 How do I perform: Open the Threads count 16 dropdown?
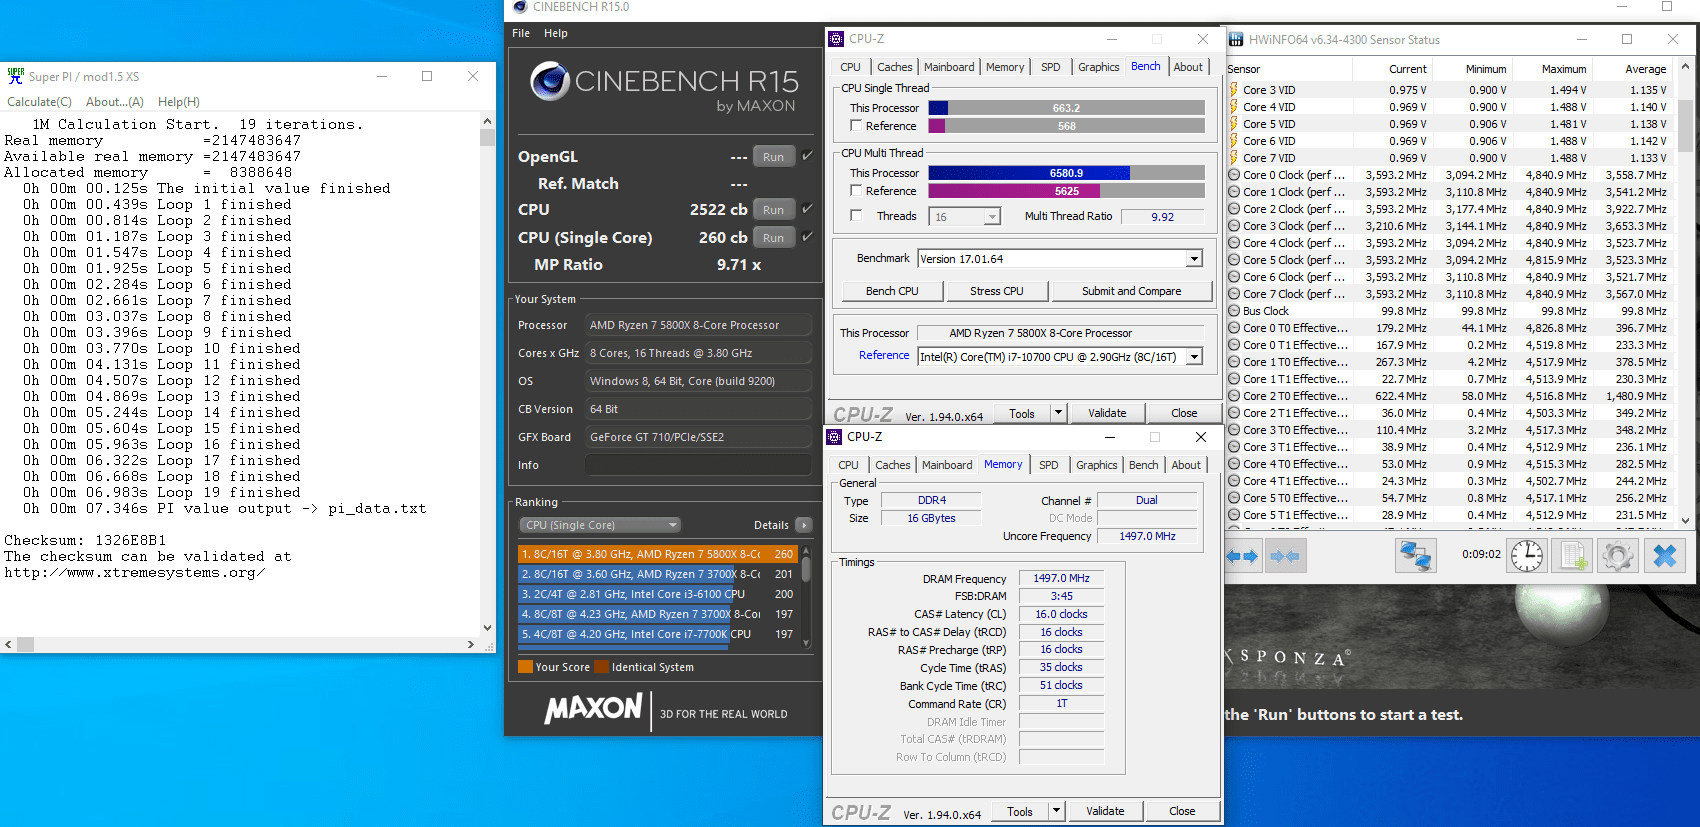point(992,217)
